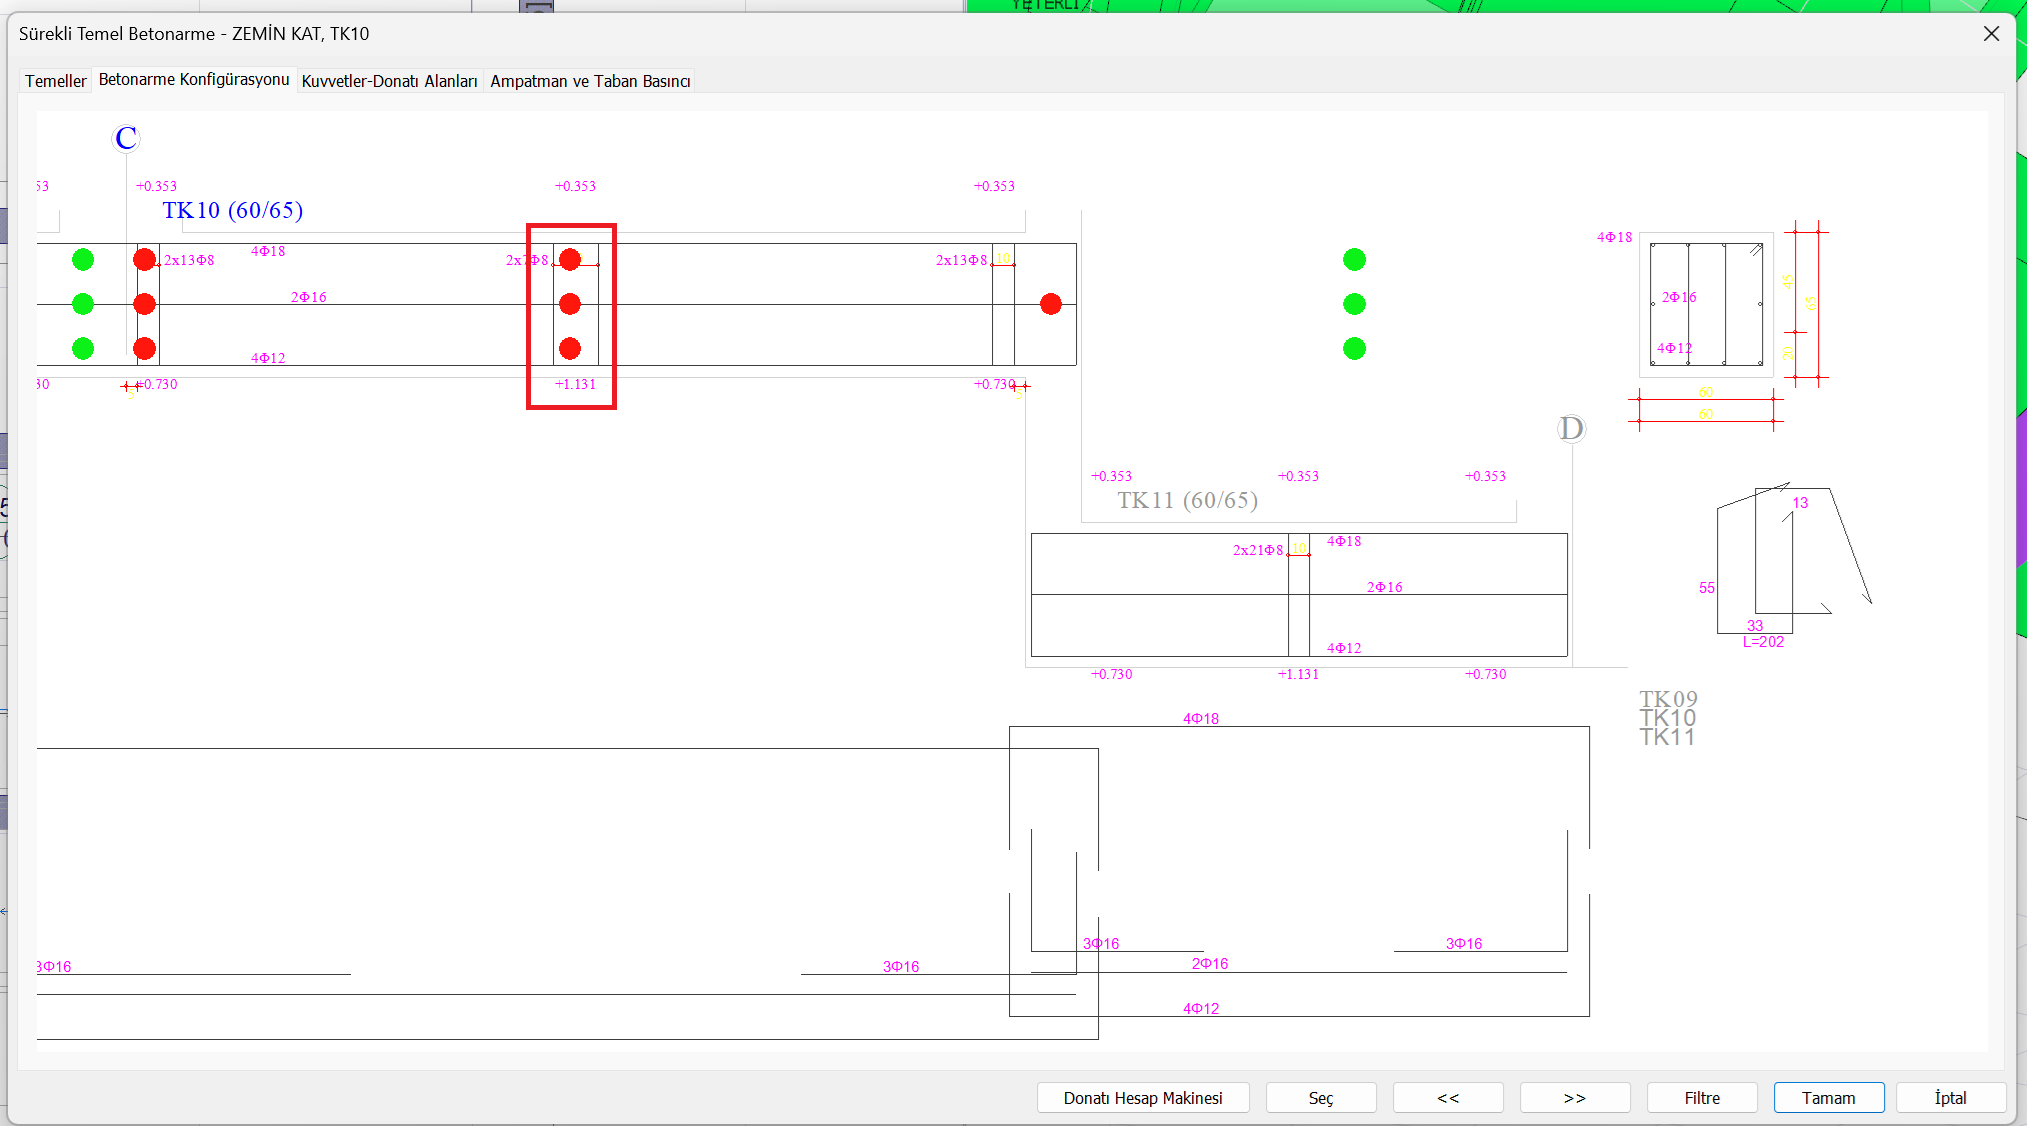Select the TK11 (60/65) beam label
The image size is (2027, 1126).
(1187, 500)
